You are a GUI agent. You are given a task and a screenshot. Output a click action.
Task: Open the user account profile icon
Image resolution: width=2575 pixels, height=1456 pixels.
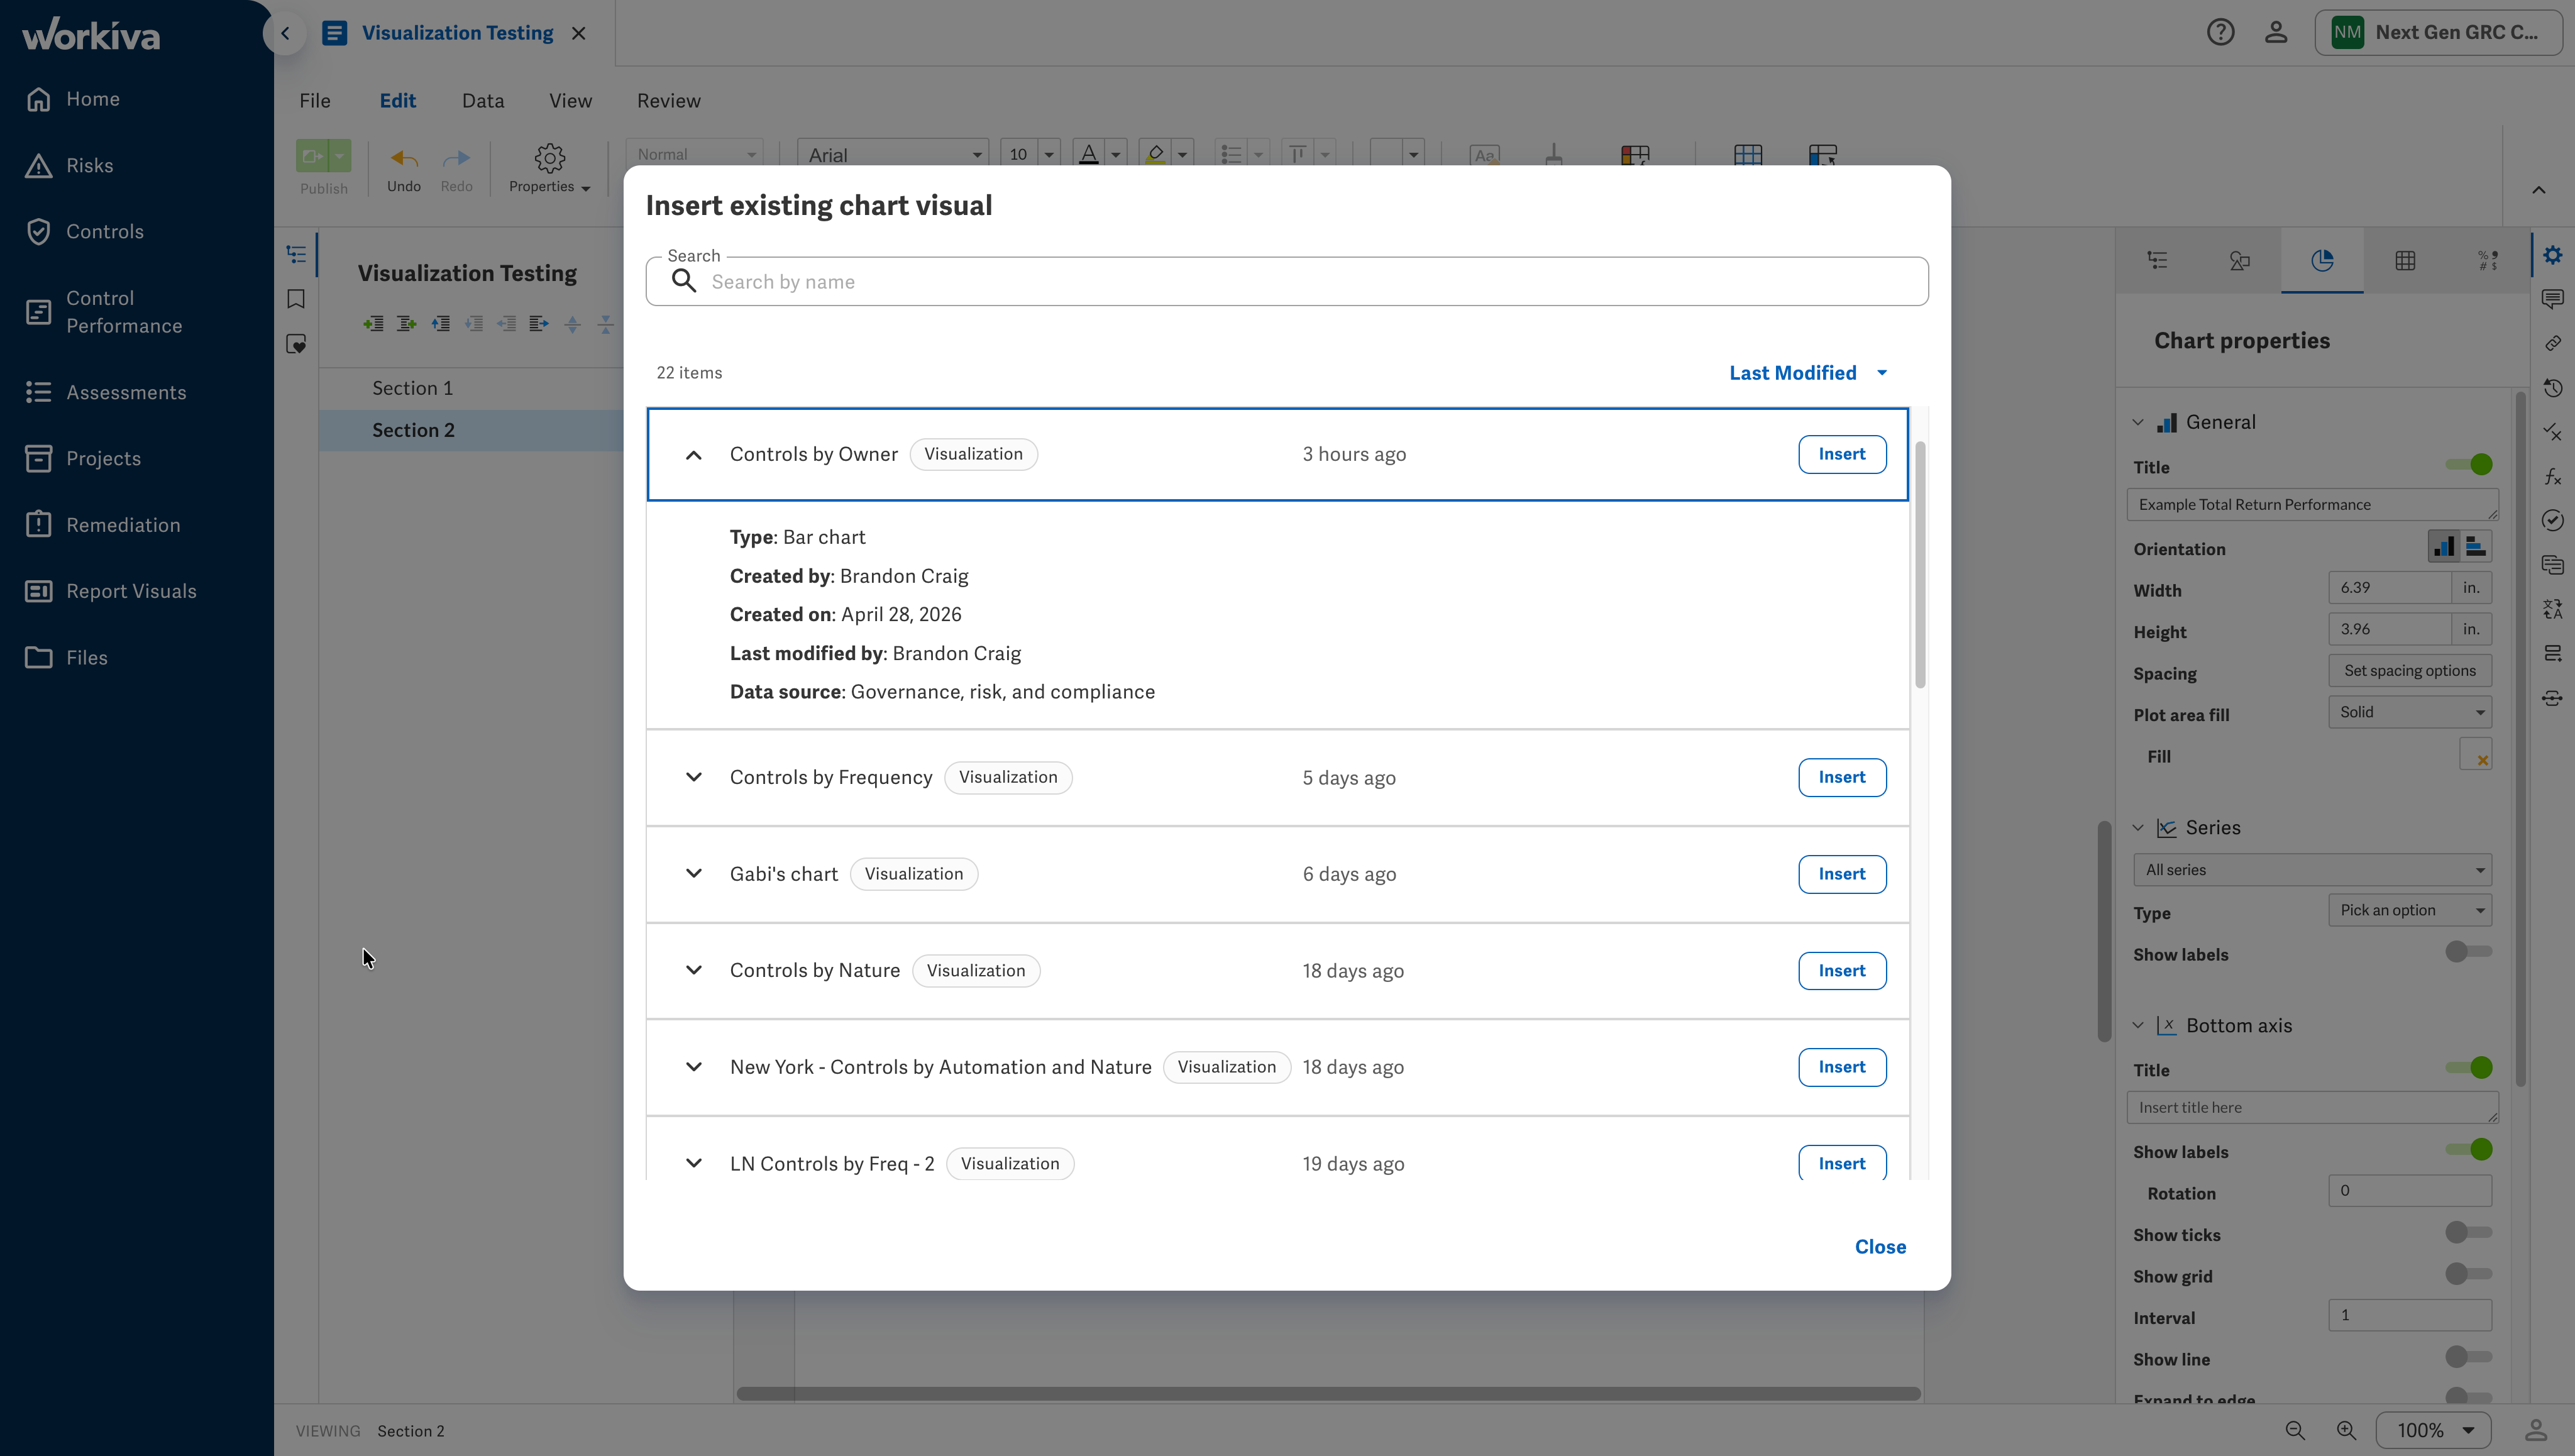[x=2276, y=32]
